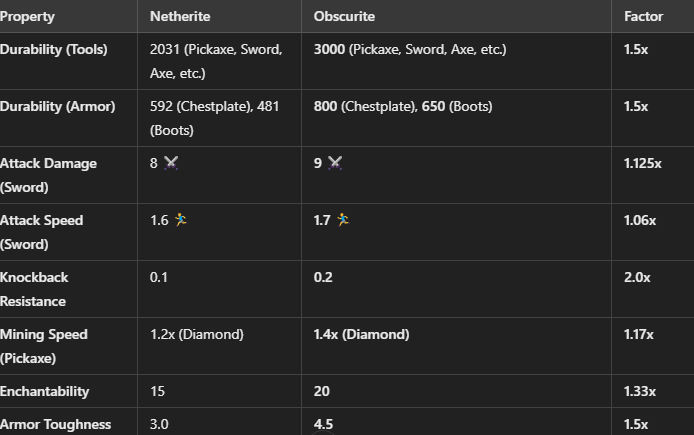Select the Obscurite column header
Image resolution: width=694 pixels, height=435 pixels.
pos(344,17)
